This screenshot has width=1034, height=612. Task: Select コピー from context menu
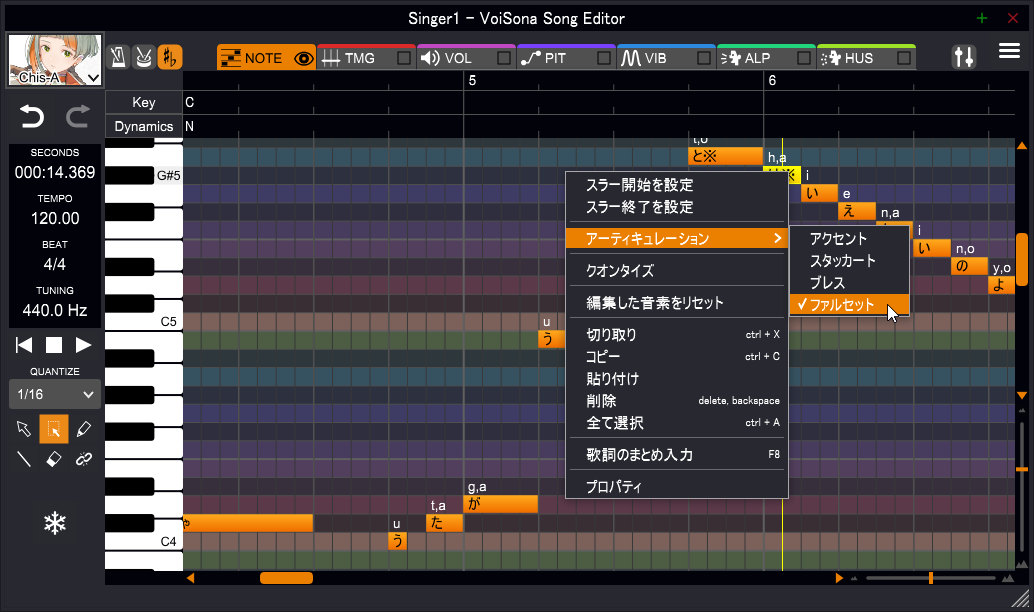677,356
